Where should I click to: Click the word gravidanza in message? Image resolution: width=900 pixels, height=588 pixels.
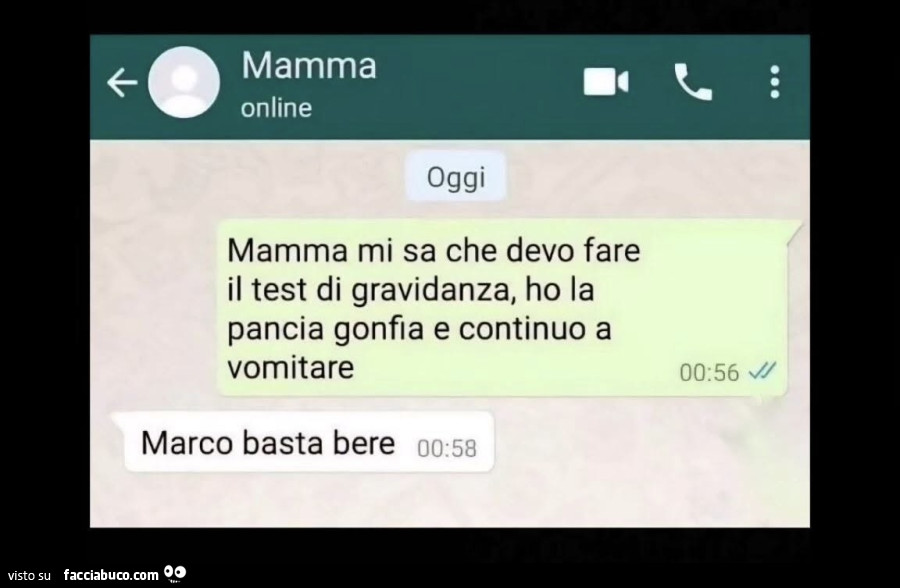(x=430, y=291)
